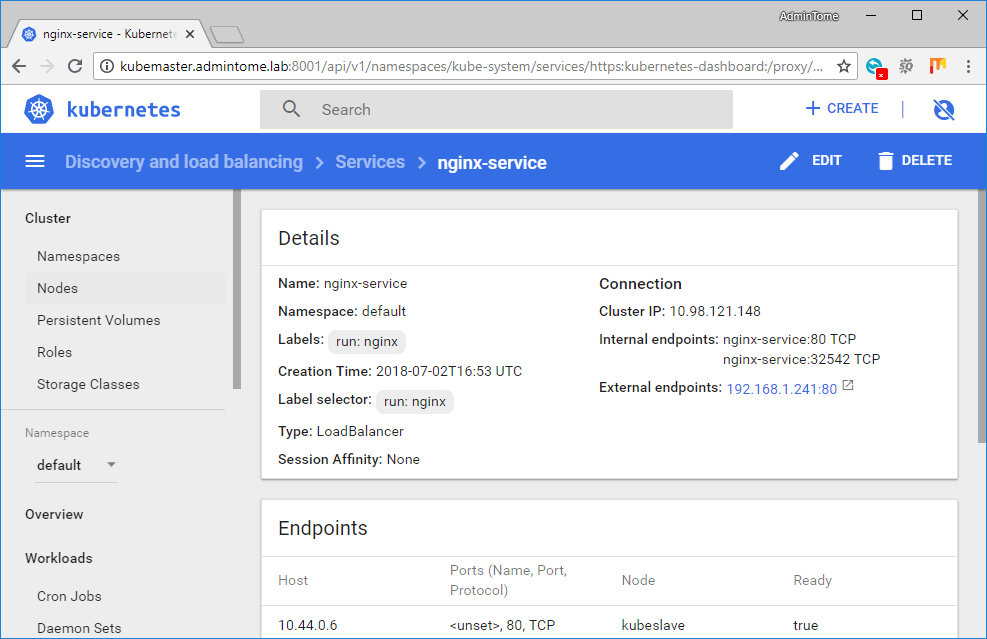
Task: Open the hamburger navigation menu
Action: coord(35,160)
